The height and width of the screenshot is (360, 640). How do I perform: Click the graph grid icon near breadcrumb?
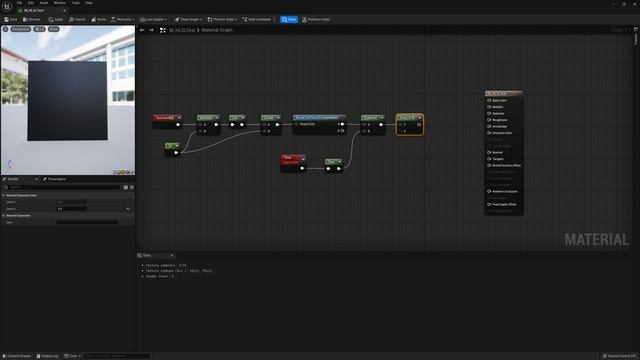click(x=163, y=30)
